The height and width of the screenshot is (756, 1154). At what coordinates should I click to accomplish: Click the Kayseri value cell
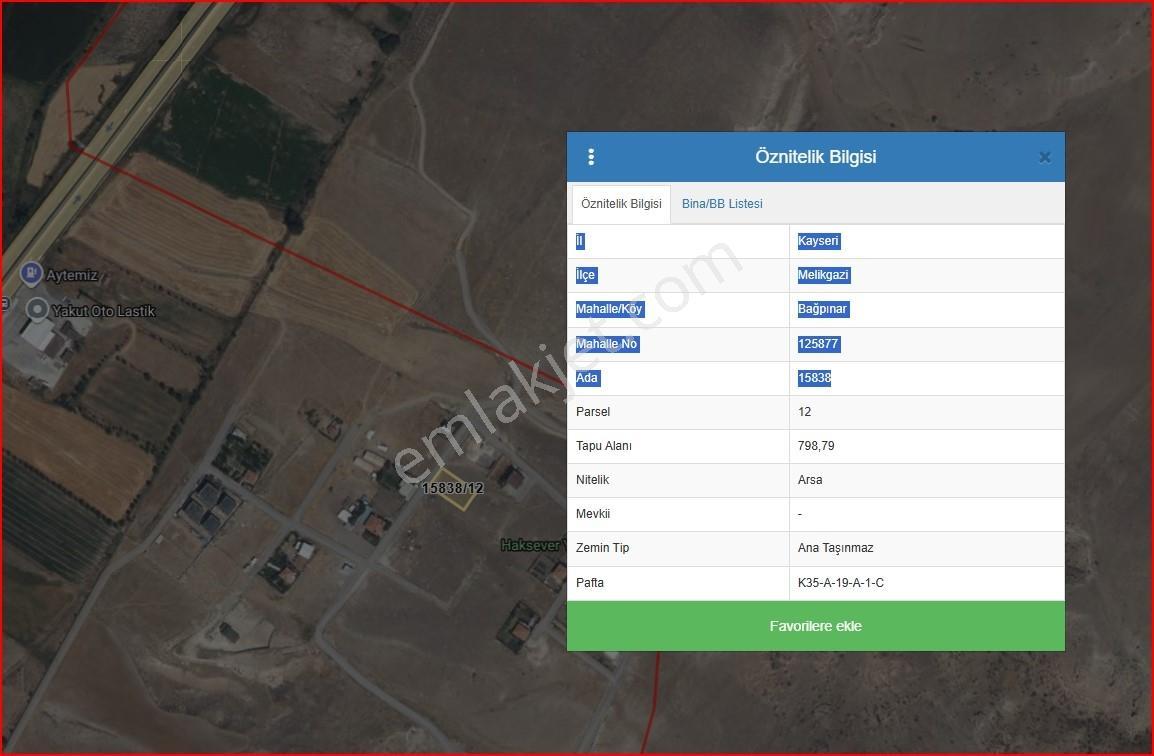(818, 241)
